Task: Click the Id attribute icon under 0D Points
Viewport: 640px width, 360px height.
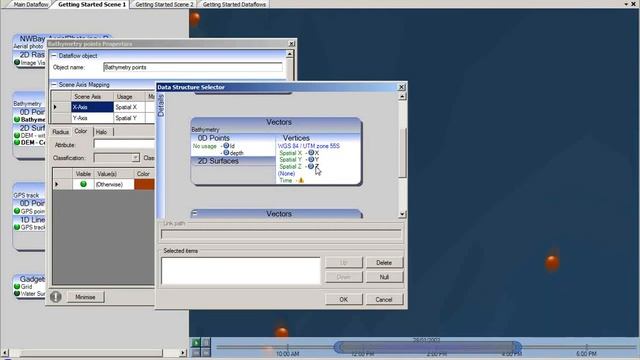Action: point(226,146)
